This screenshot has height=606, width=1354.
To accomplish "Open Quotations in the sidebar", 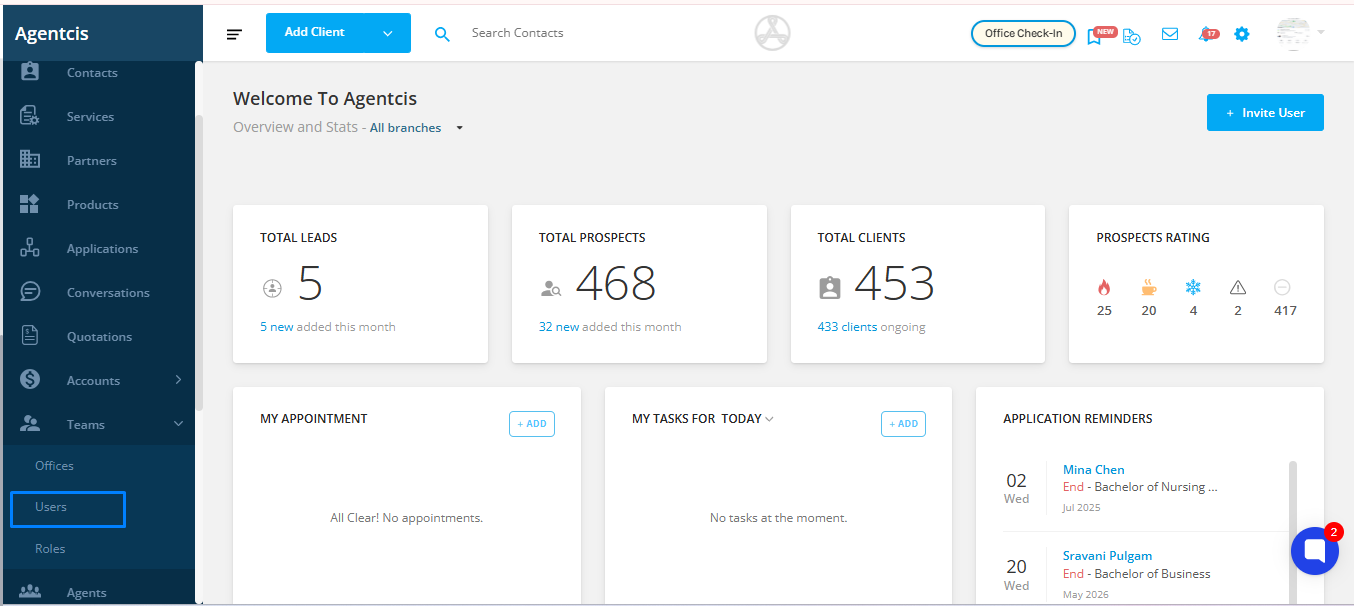I will tap(98, 336).
